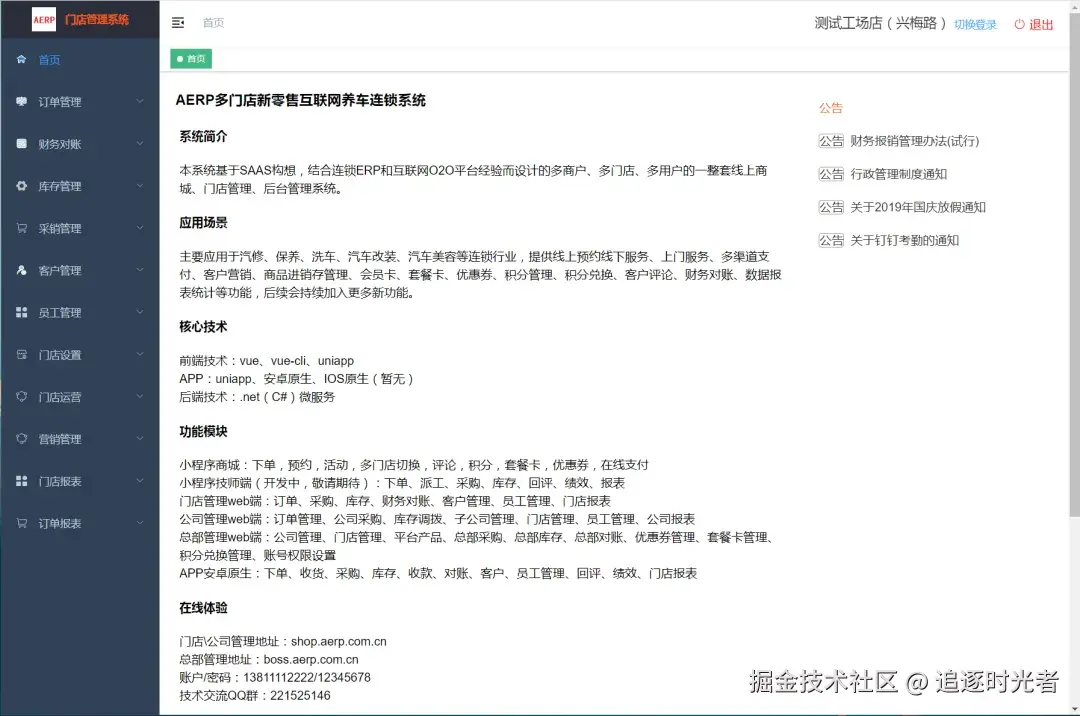Viewport: 1080px width, 716px height.
Task: Click the 门店报表 grid icon
Action: pos(21,481)
